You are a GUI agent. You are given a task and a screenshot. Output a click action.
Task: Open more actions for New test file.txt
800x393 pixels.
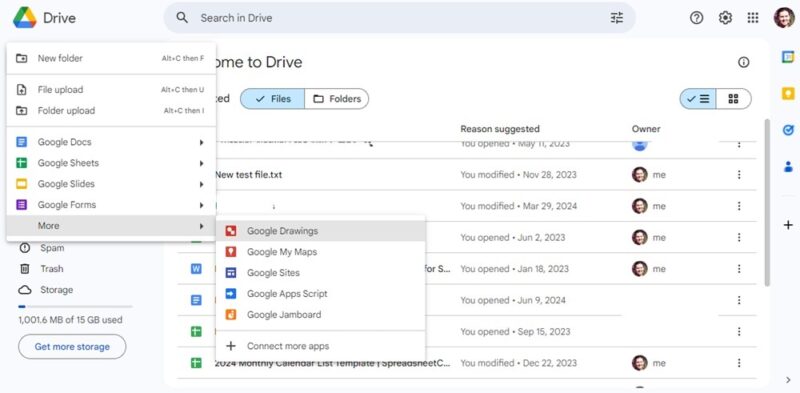[x=739, y=175]
